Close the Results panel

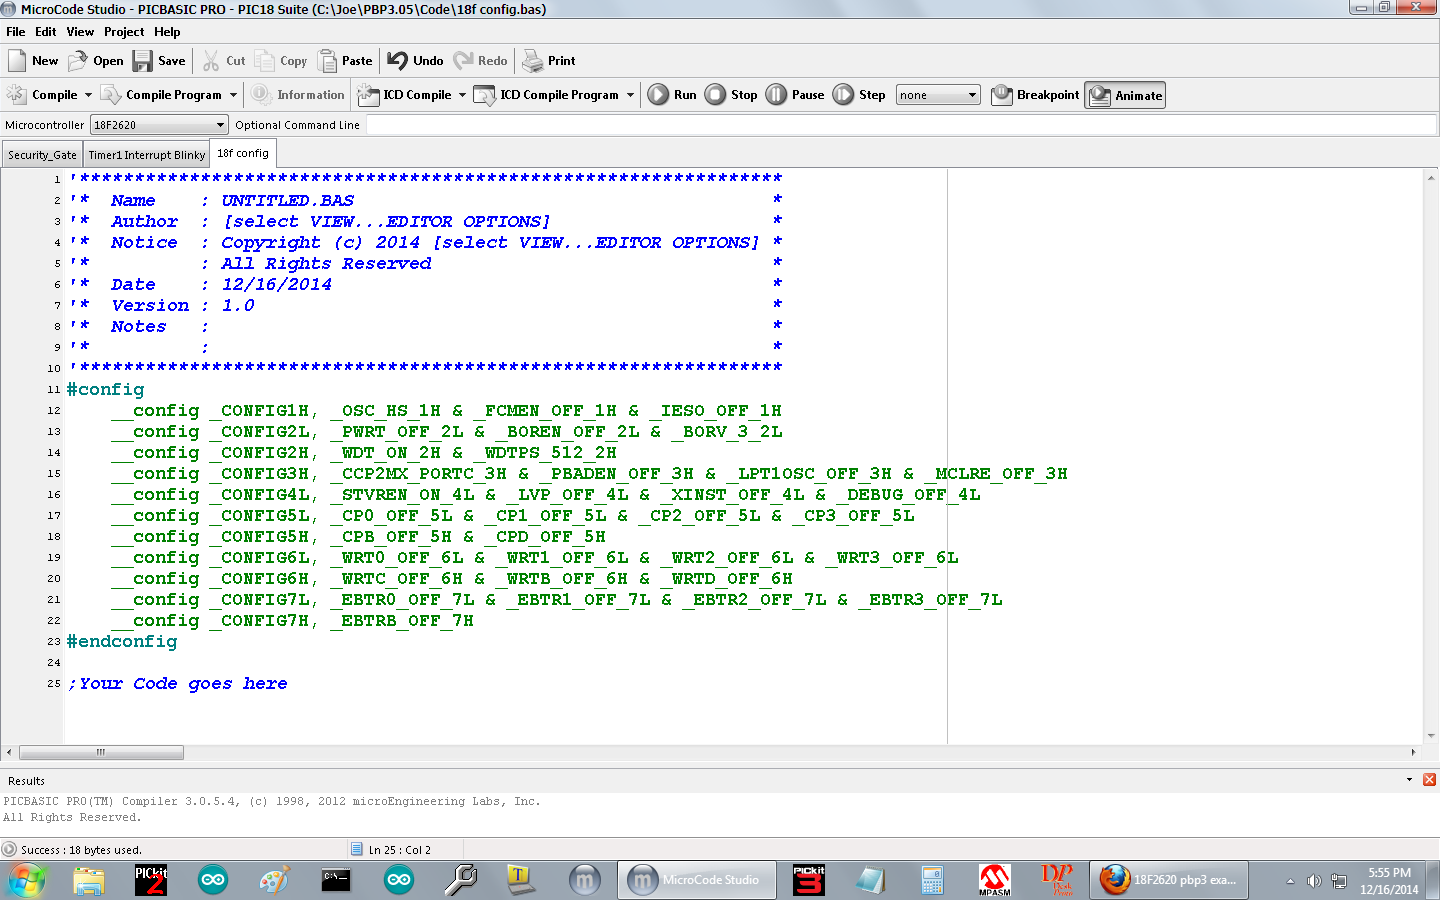(1429, 780)
